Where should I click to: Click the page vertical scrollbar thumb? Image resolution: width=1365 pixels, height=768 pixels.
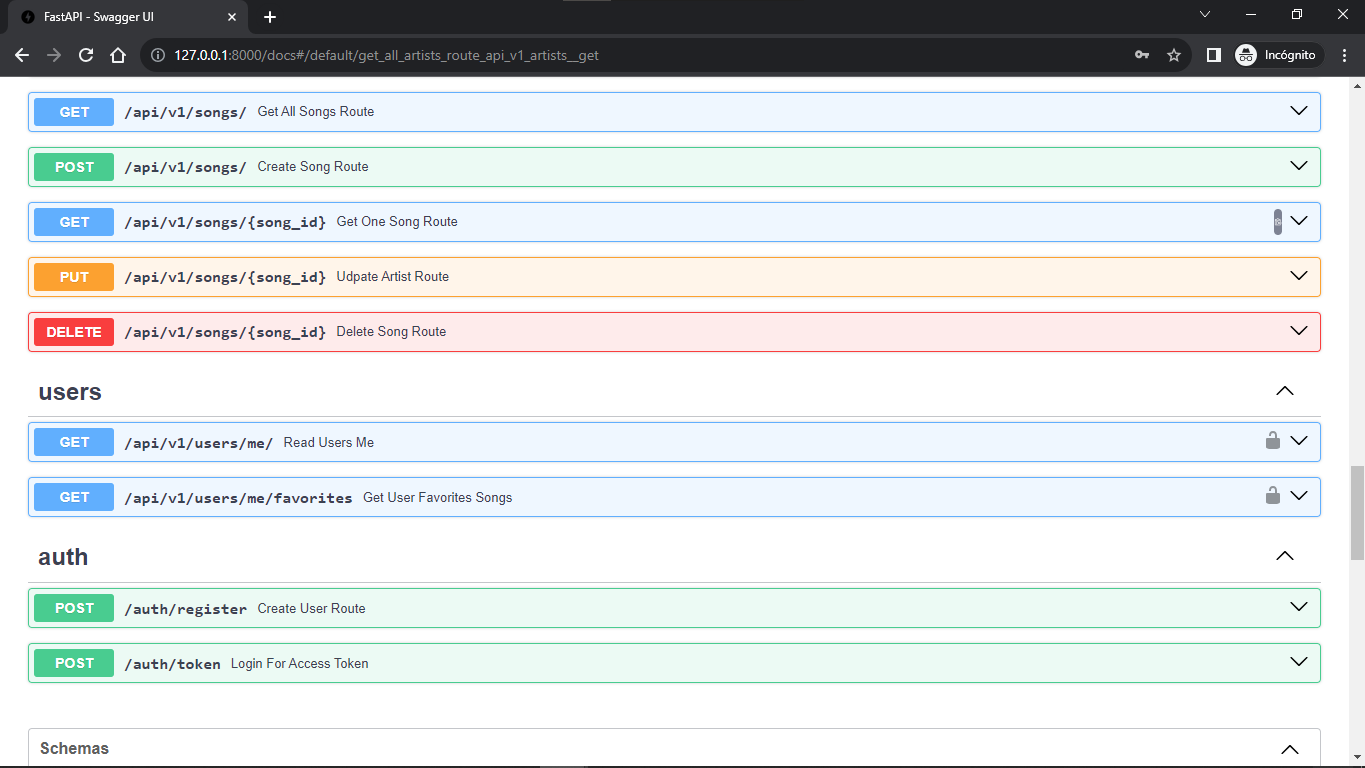tap(1357, 513)
